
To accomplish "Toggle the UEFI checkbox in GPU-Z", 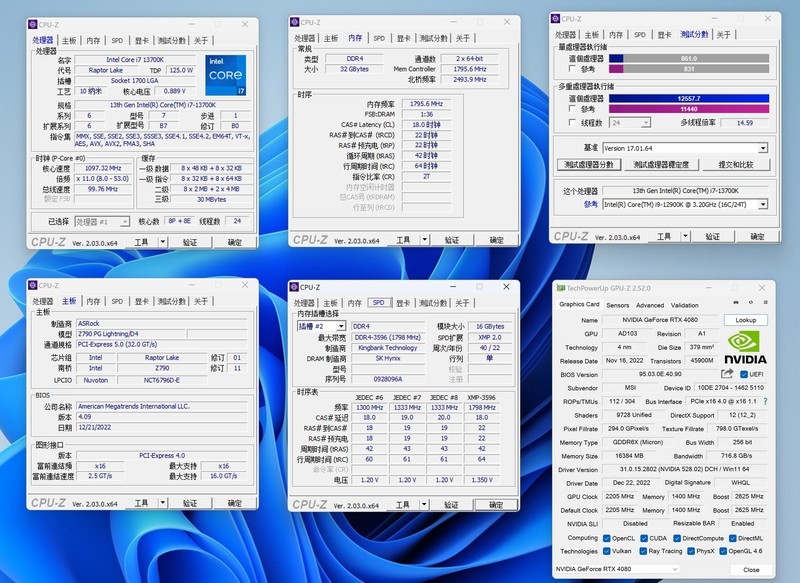I will (x=745, y=374).
